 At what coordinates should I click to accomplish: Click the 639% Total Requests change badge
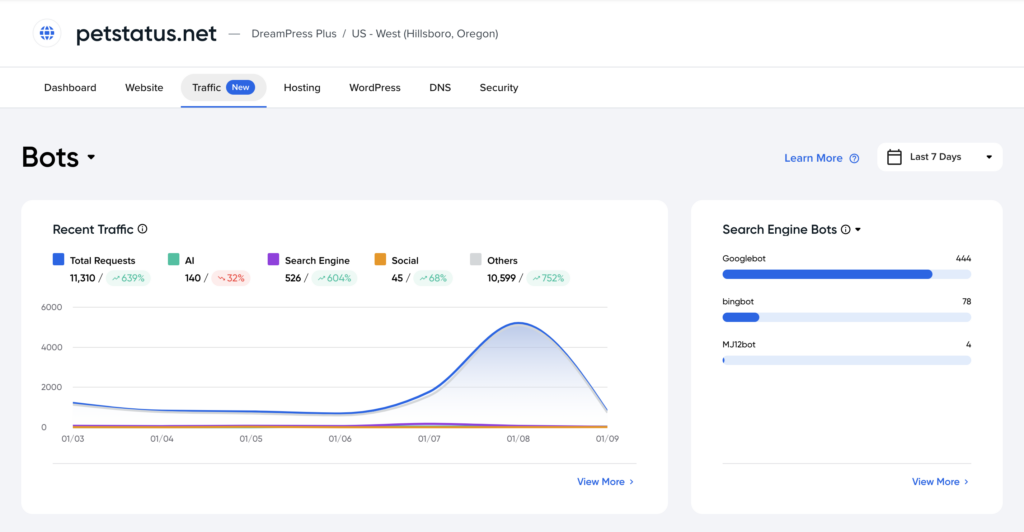tap(128, 278)
